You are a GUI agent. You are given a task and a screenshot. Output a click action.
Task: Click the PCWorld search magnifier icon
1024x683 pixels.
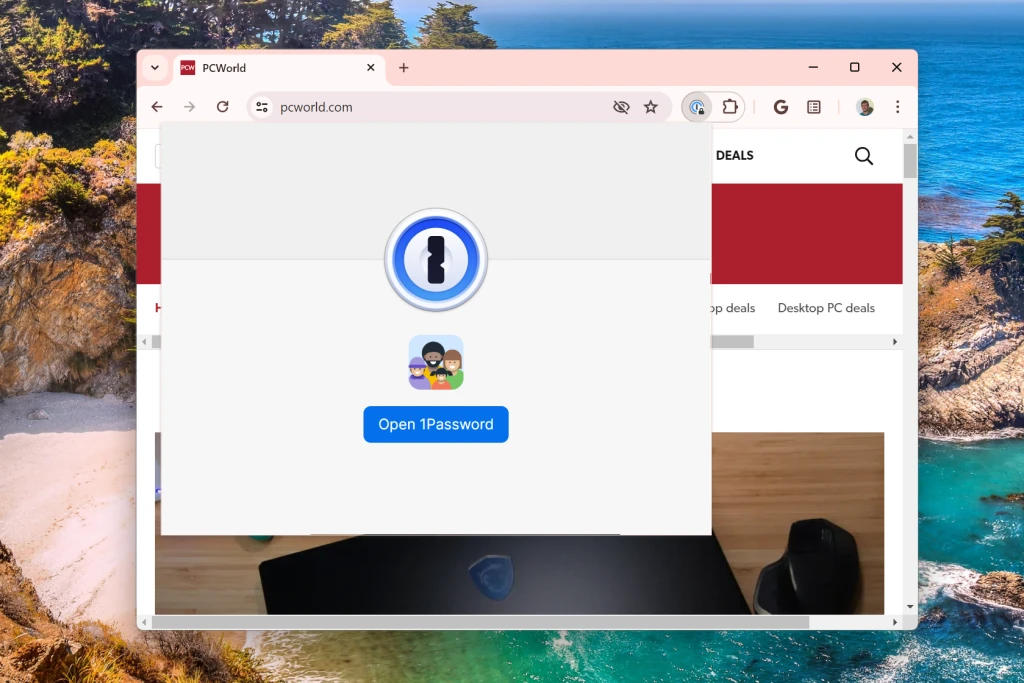[864, 156]
